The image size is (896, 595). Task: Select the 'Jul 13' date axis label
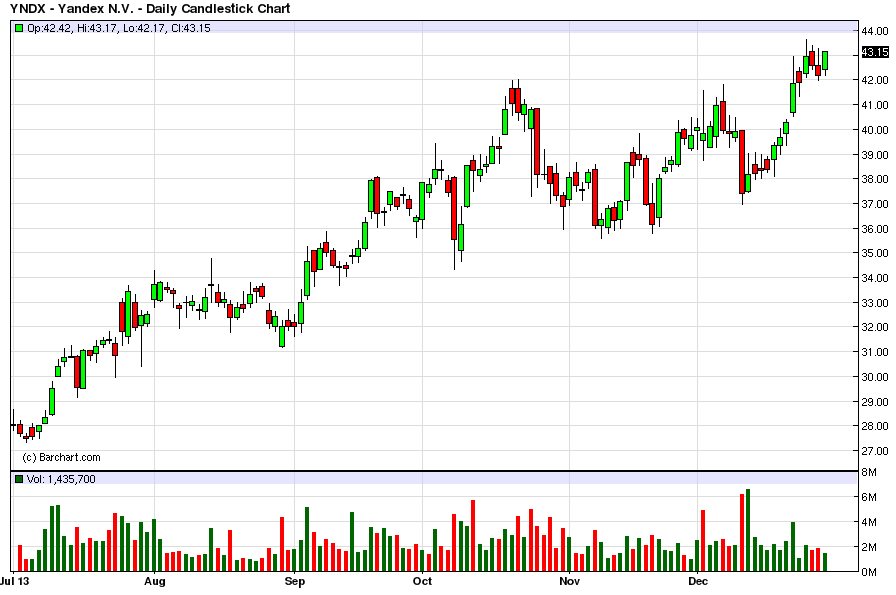coord(14,581)
